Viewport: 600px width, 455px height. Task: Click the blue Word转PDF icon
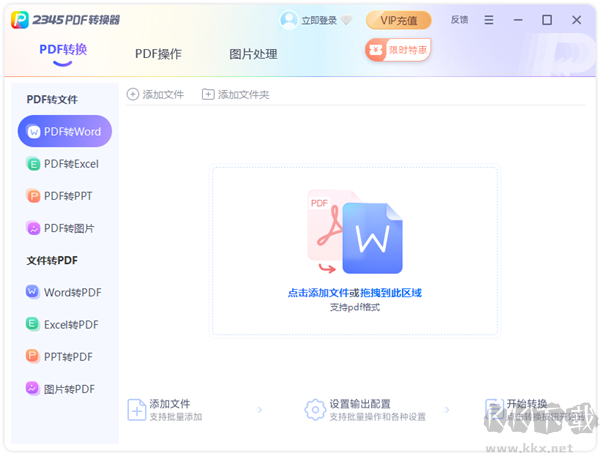(x=32, y=292)
